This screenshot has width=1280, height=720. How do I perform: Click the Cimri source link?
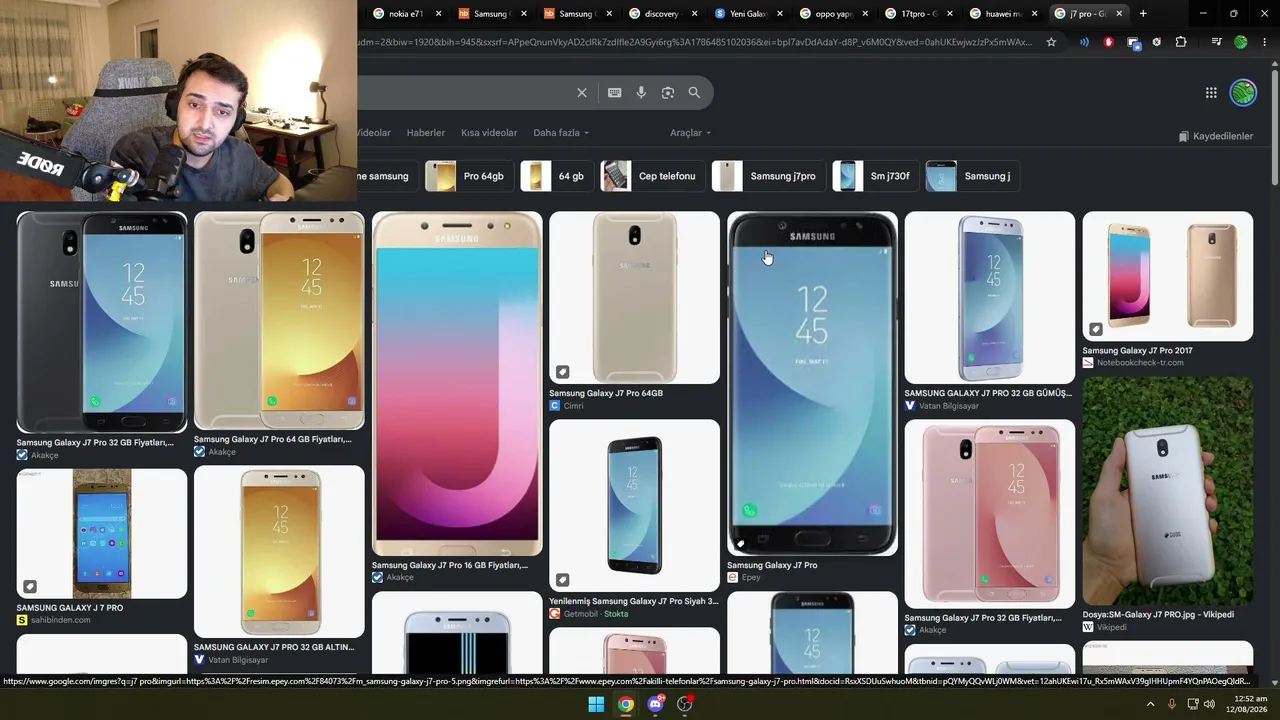click(566, 405)
